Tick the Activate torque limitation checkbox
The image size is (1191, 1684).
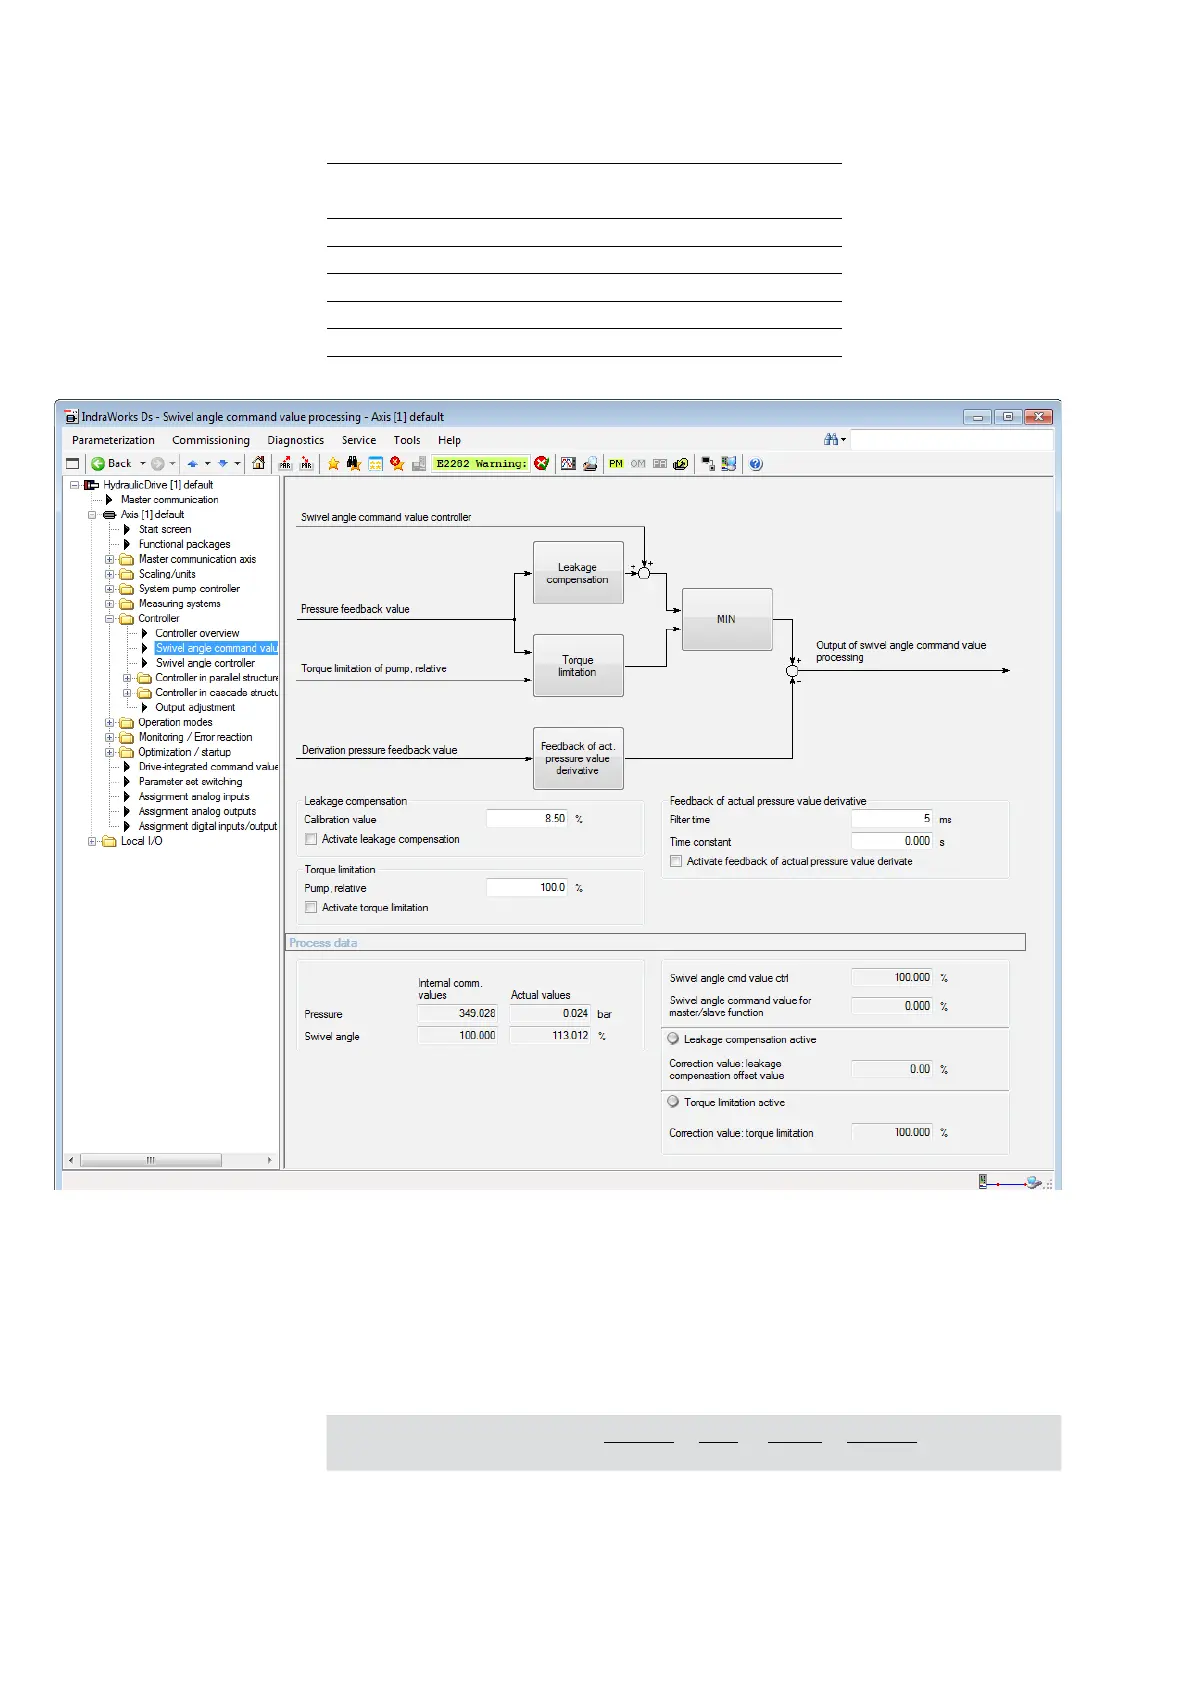click(311, 908)
